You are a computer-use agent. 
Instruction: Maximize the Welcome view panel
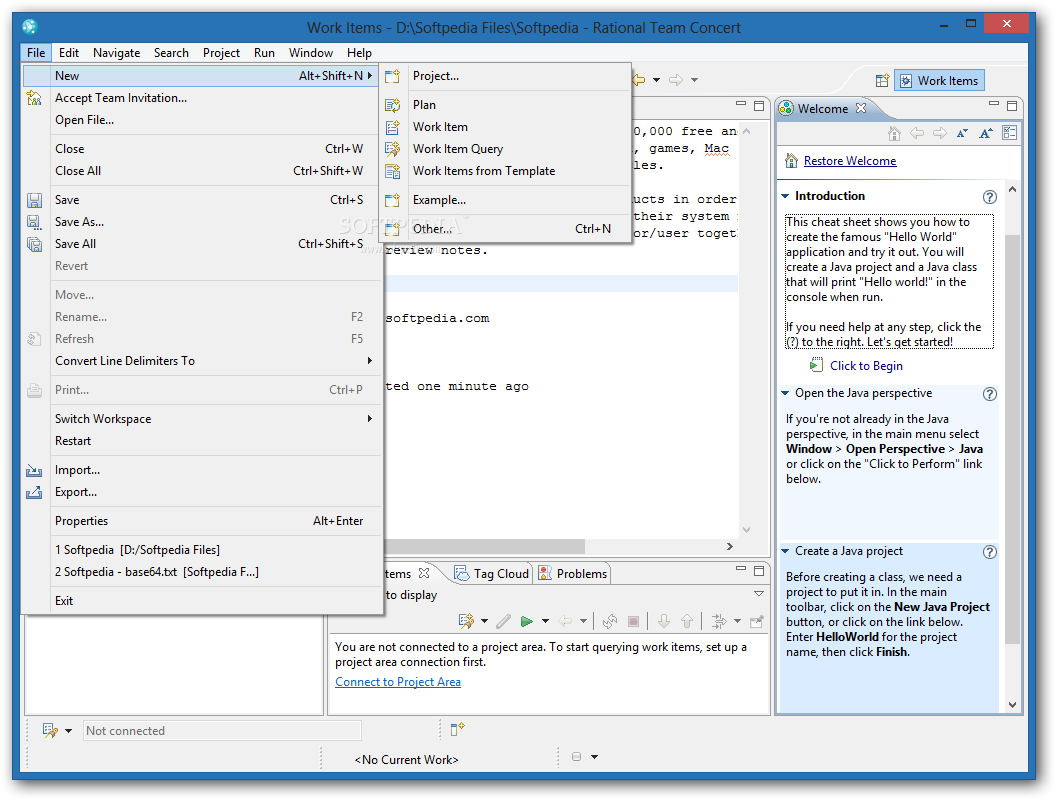coord(1012,106)
